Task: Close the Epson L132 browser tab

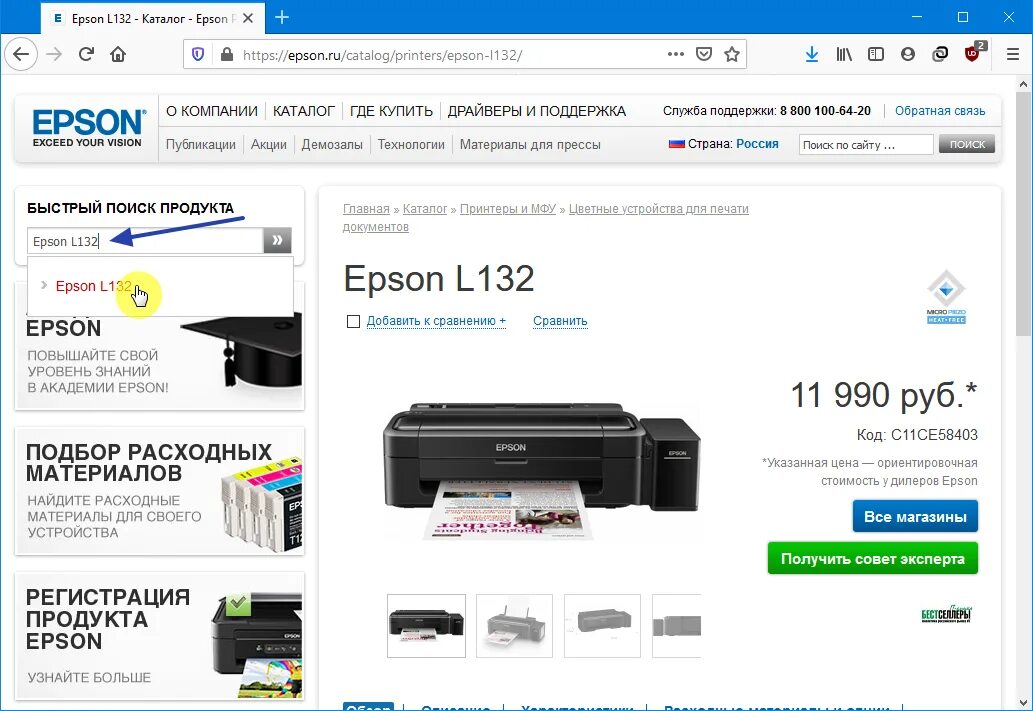Action: [x=248, y=18]
